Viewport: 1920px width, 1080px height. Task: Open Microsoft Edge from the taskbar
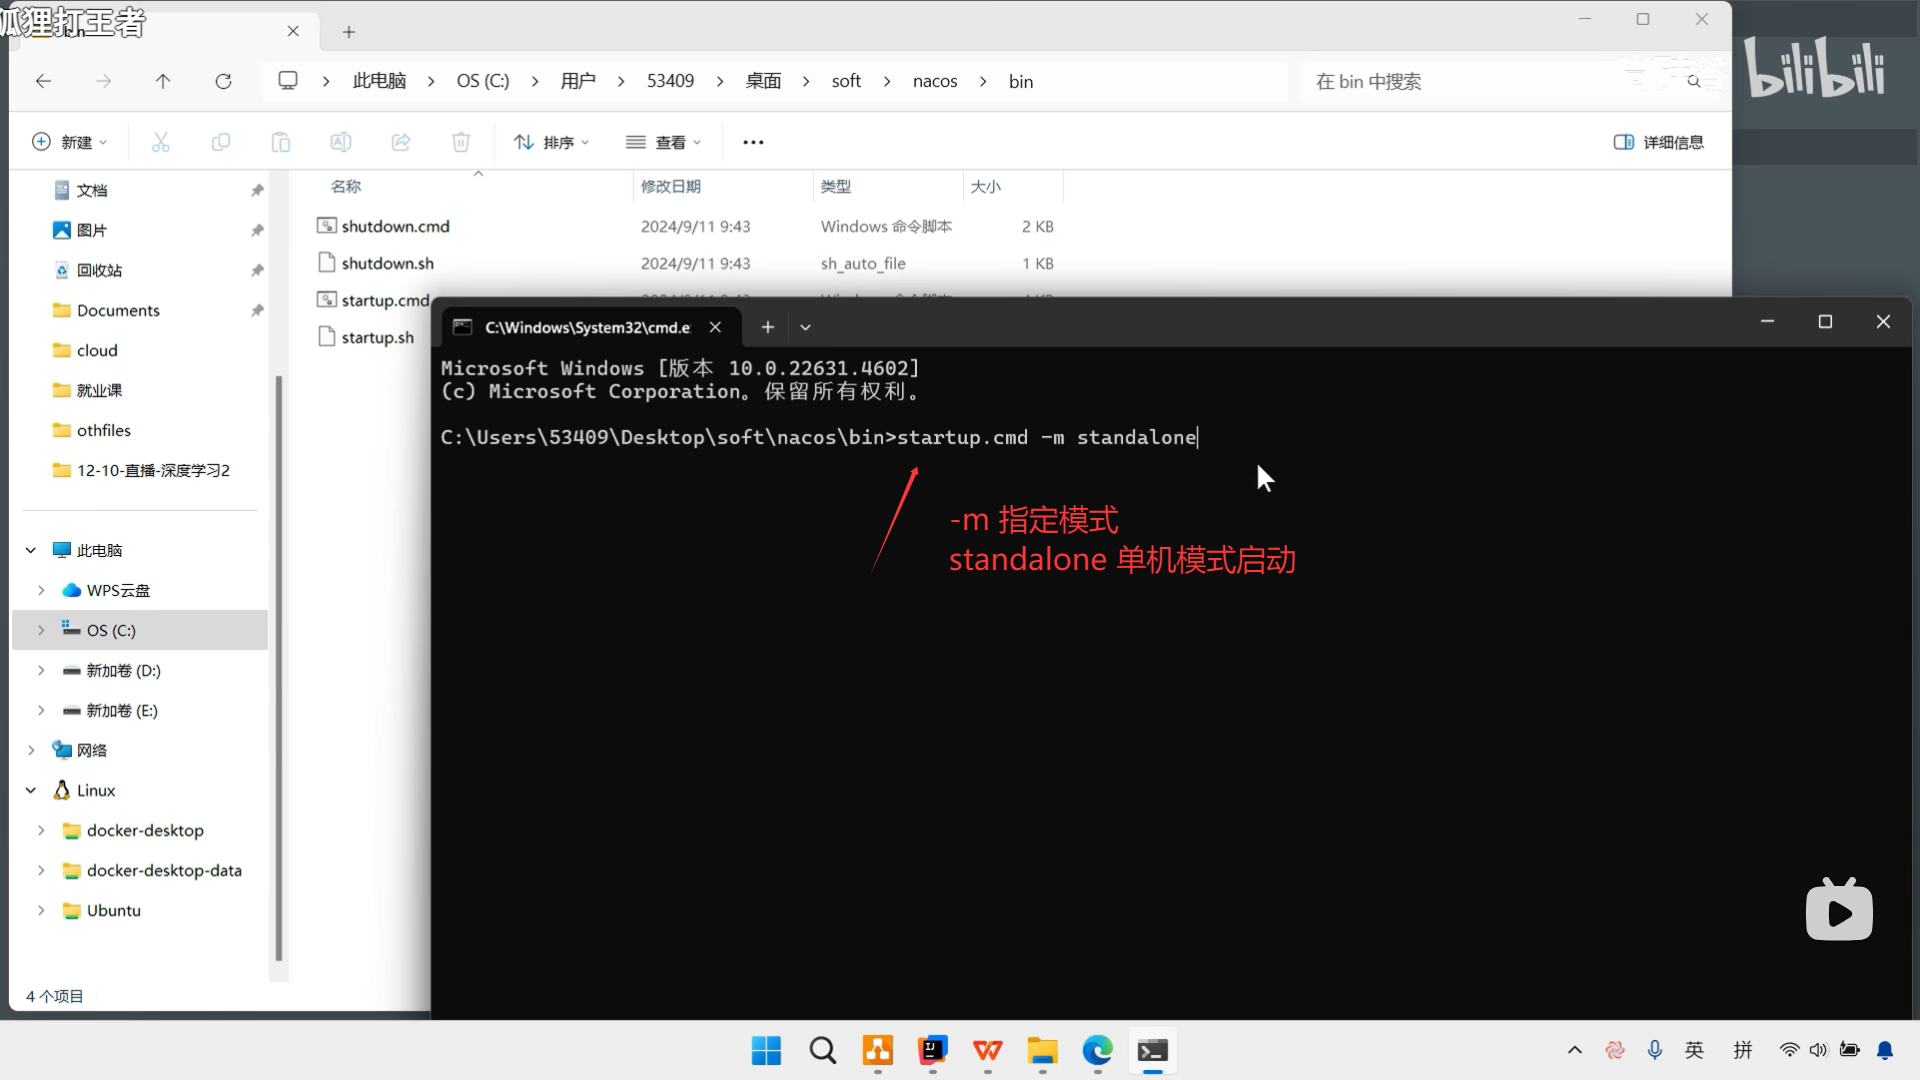1097,1051
